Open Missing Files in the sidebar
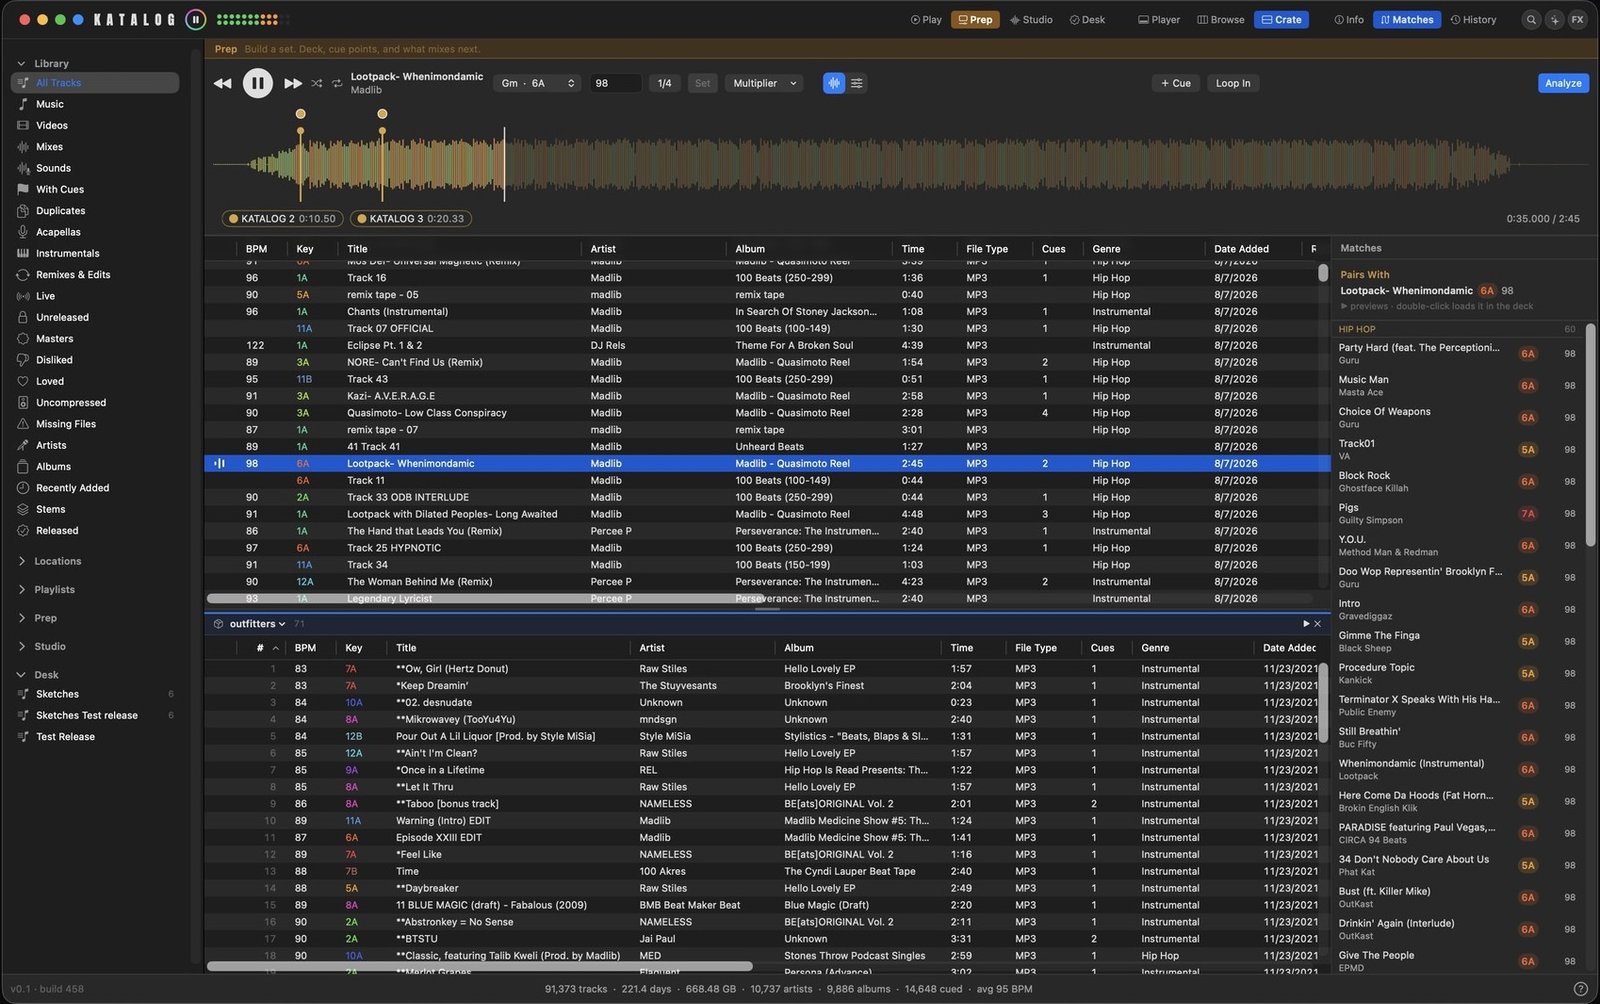Image resolution: width=1600 pixels, height=1004 pixels. pyautogui.click(x=95, y=424)
